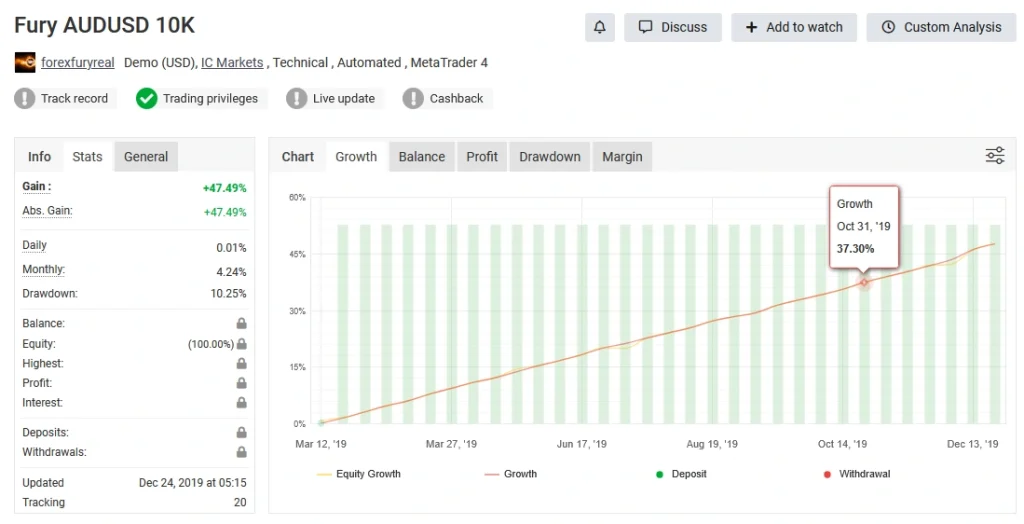Open the forexfuryreal profile link
The image size is (1024, 524).
tap(78, 63)
